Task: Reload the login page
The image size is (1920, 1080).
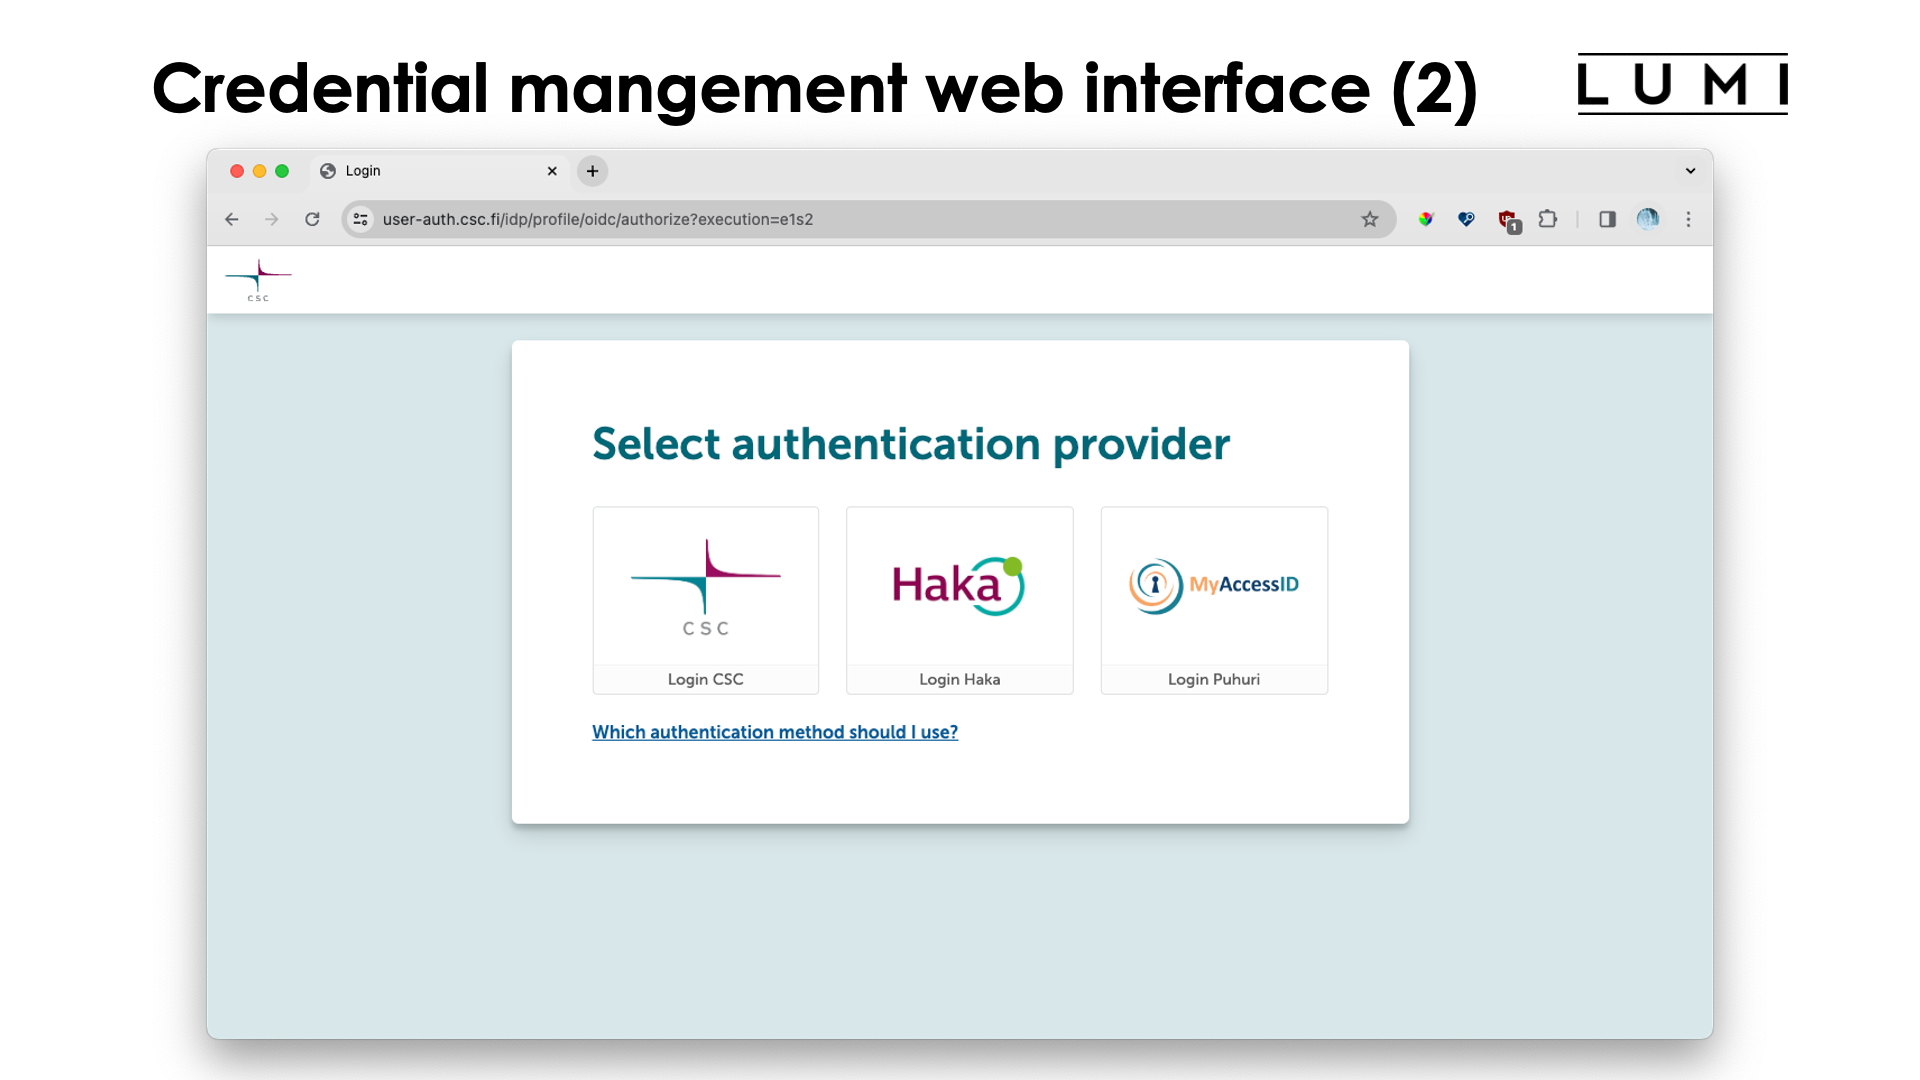Action: [x=312, y=219]
